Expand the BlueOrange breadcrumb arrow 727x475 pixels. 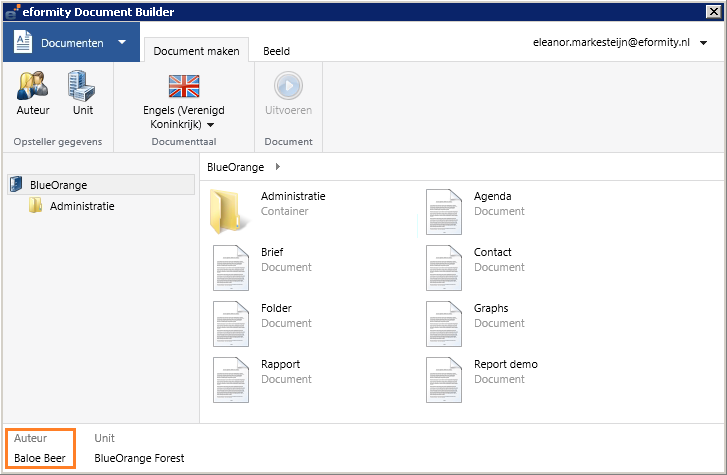[x=278, y=167]
